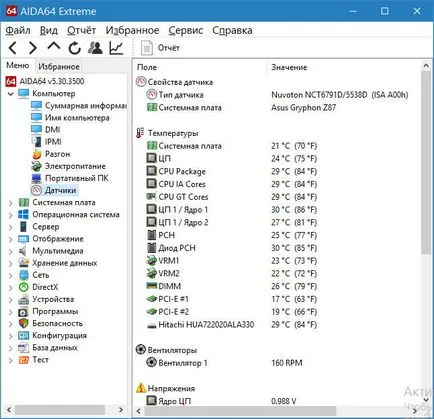The image size is (434, 419).
Task: Switch to the Избранное tab
Action: click(x=59, y=66)
